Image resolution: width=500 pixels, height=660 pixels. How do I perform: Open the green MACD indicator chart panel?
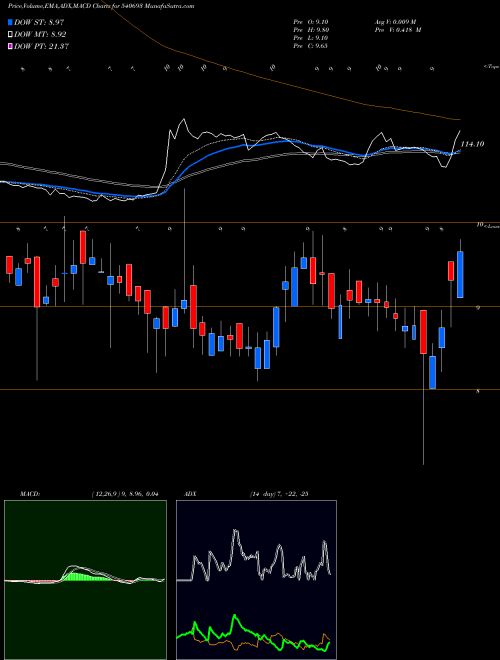85,580
